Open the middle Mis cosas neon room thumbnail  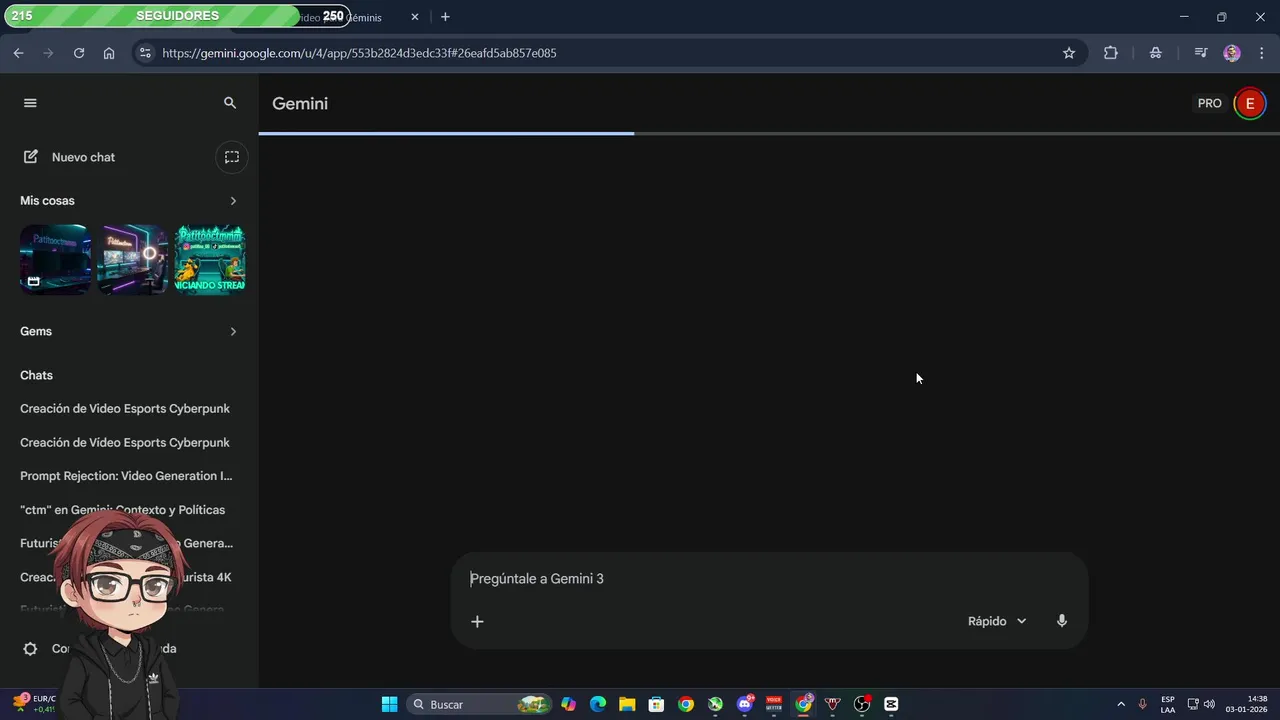pos(132,259)
